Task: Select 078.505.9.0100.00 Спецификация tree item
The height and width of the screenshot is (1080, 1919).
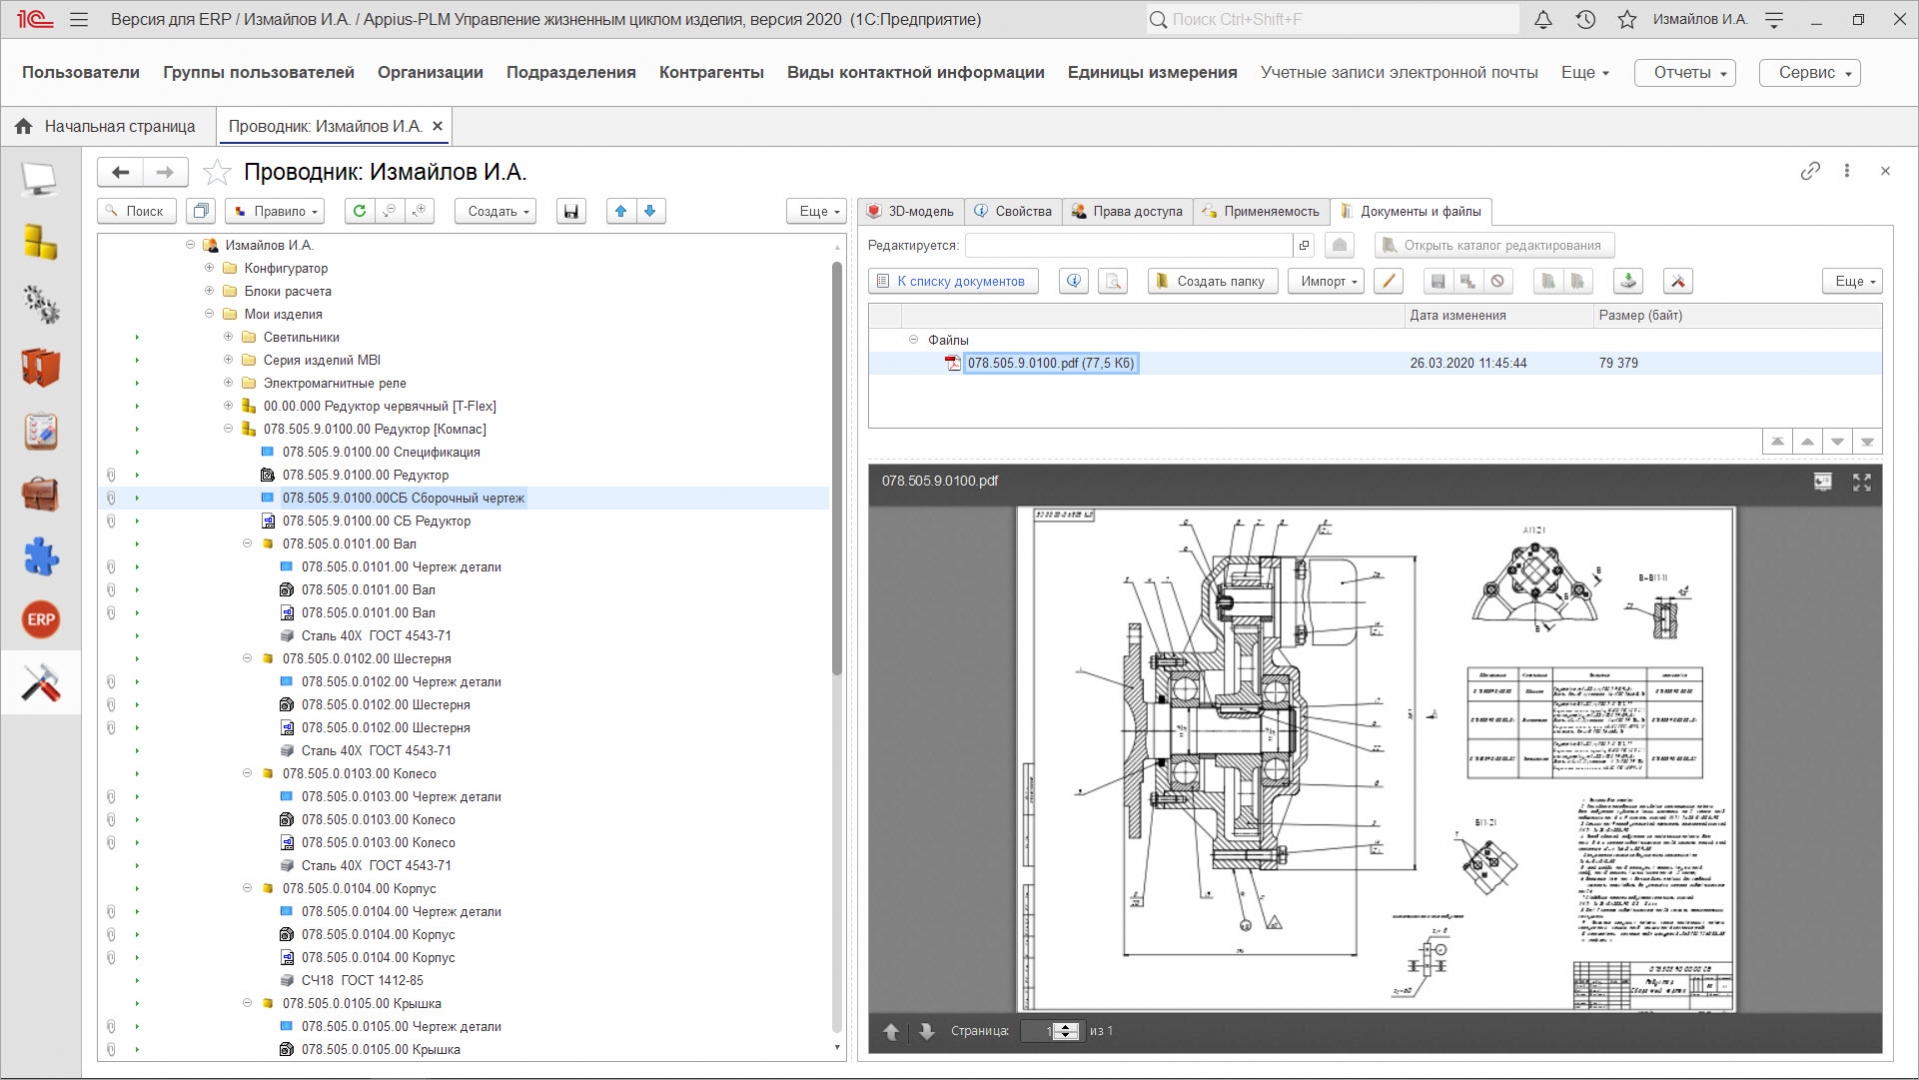Action: tap(381, 452)
